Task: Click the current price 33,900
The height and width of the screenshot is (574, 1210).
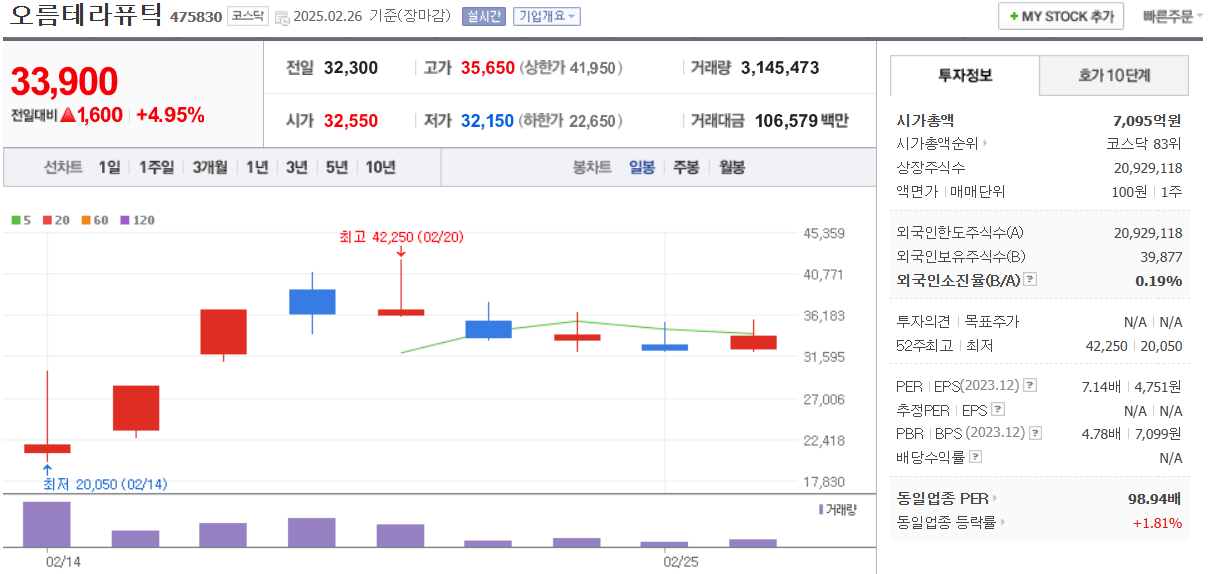Action: 64,82
